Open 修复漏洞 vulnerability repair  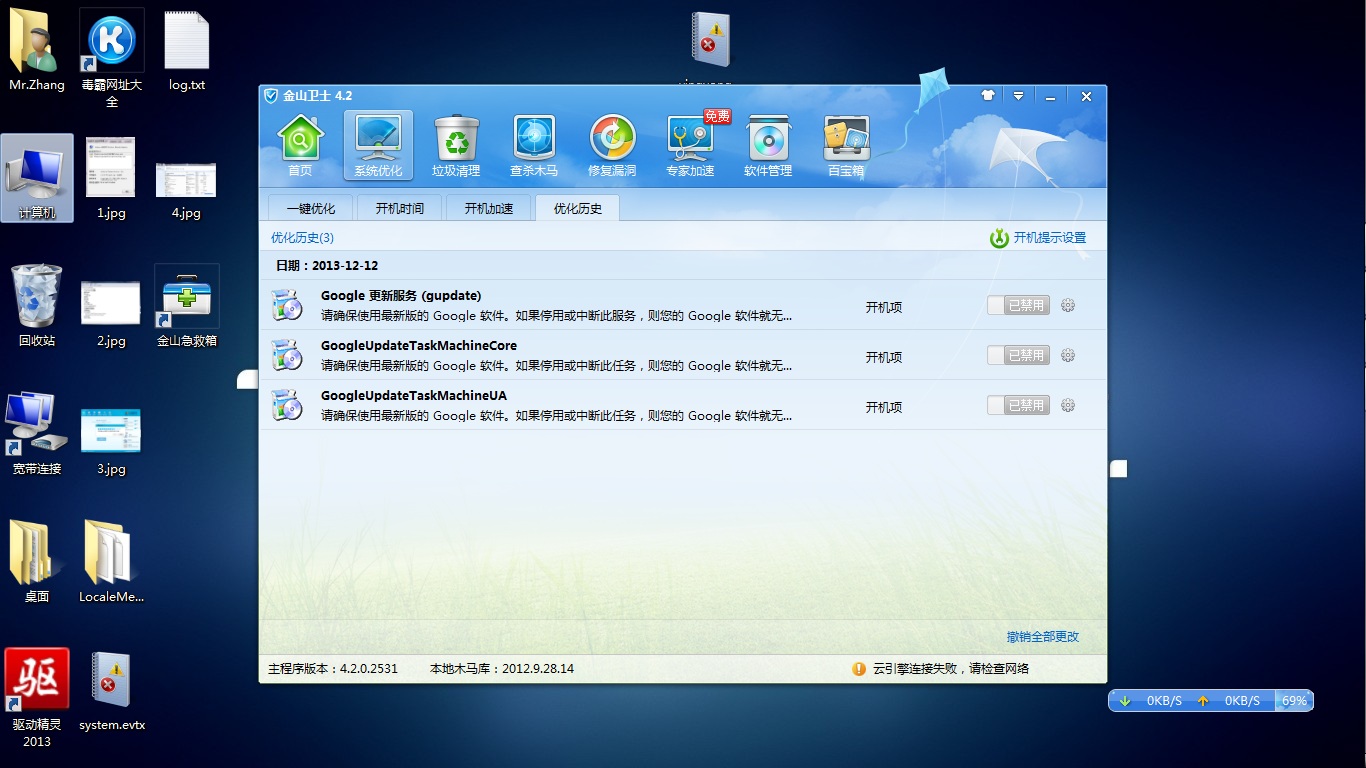612,146
